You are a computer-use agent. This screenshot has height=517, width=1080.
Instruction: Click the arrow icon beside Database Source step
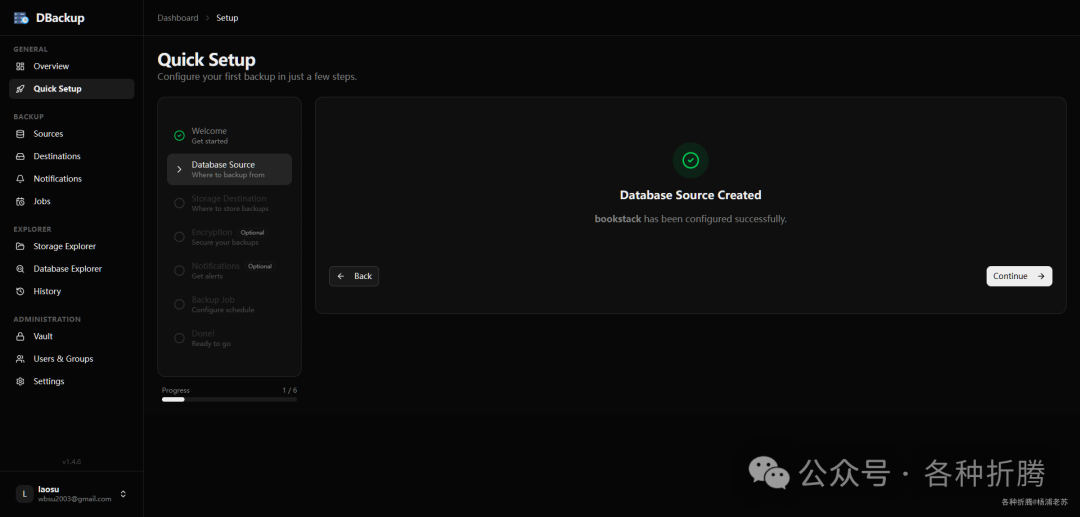tap(179, 169)
